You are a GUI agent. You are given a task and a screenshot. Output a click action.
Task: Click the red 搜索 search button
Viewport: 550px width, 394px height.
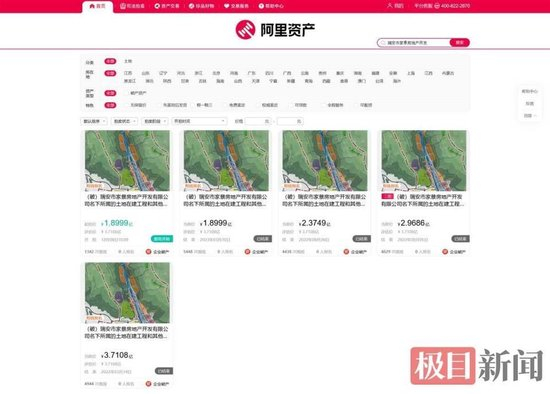(460, 42)
